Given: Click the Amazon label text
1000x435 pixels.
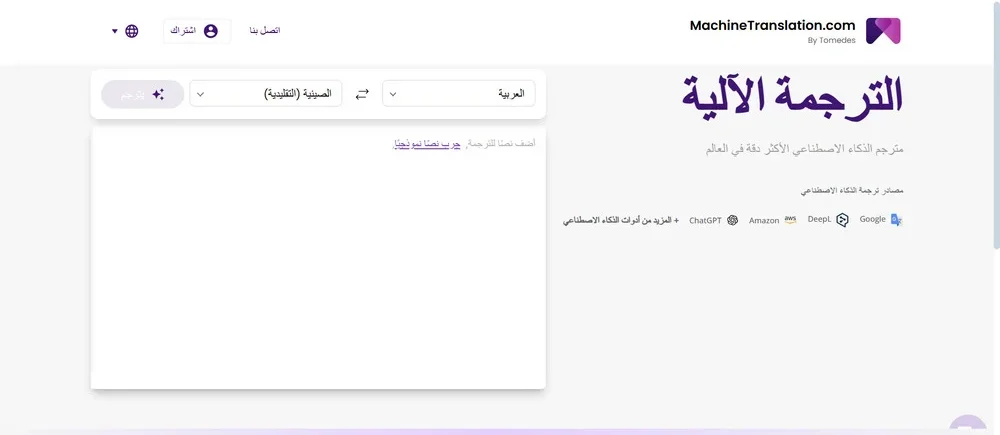Looking at the screenshot, I should point(764,221).
